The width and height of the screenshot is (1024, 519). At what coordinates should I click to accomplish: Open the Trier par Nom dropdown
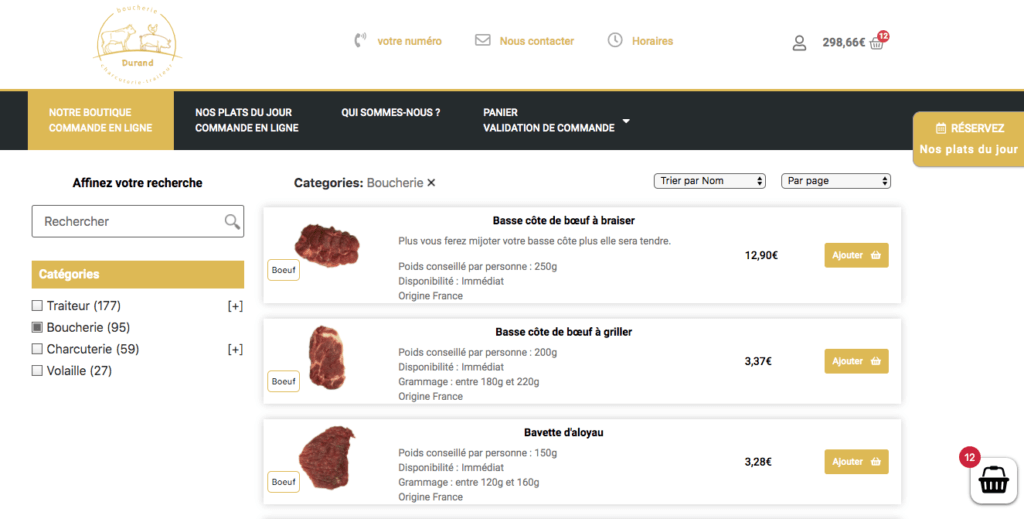click(709, 181)
